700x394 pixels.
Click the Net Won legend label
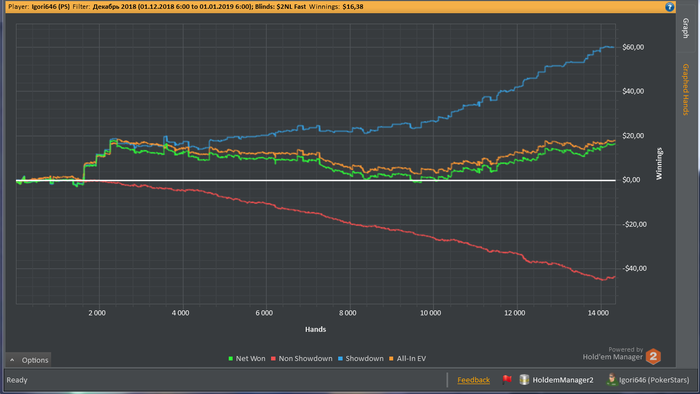(x=250, y=359)
